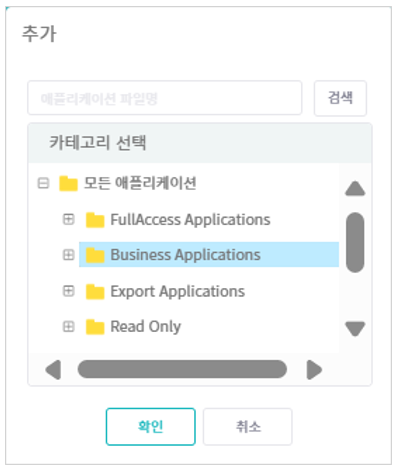394x469 pixels.
Task: Expand the Export Applications node
Action: click(69, 291)
